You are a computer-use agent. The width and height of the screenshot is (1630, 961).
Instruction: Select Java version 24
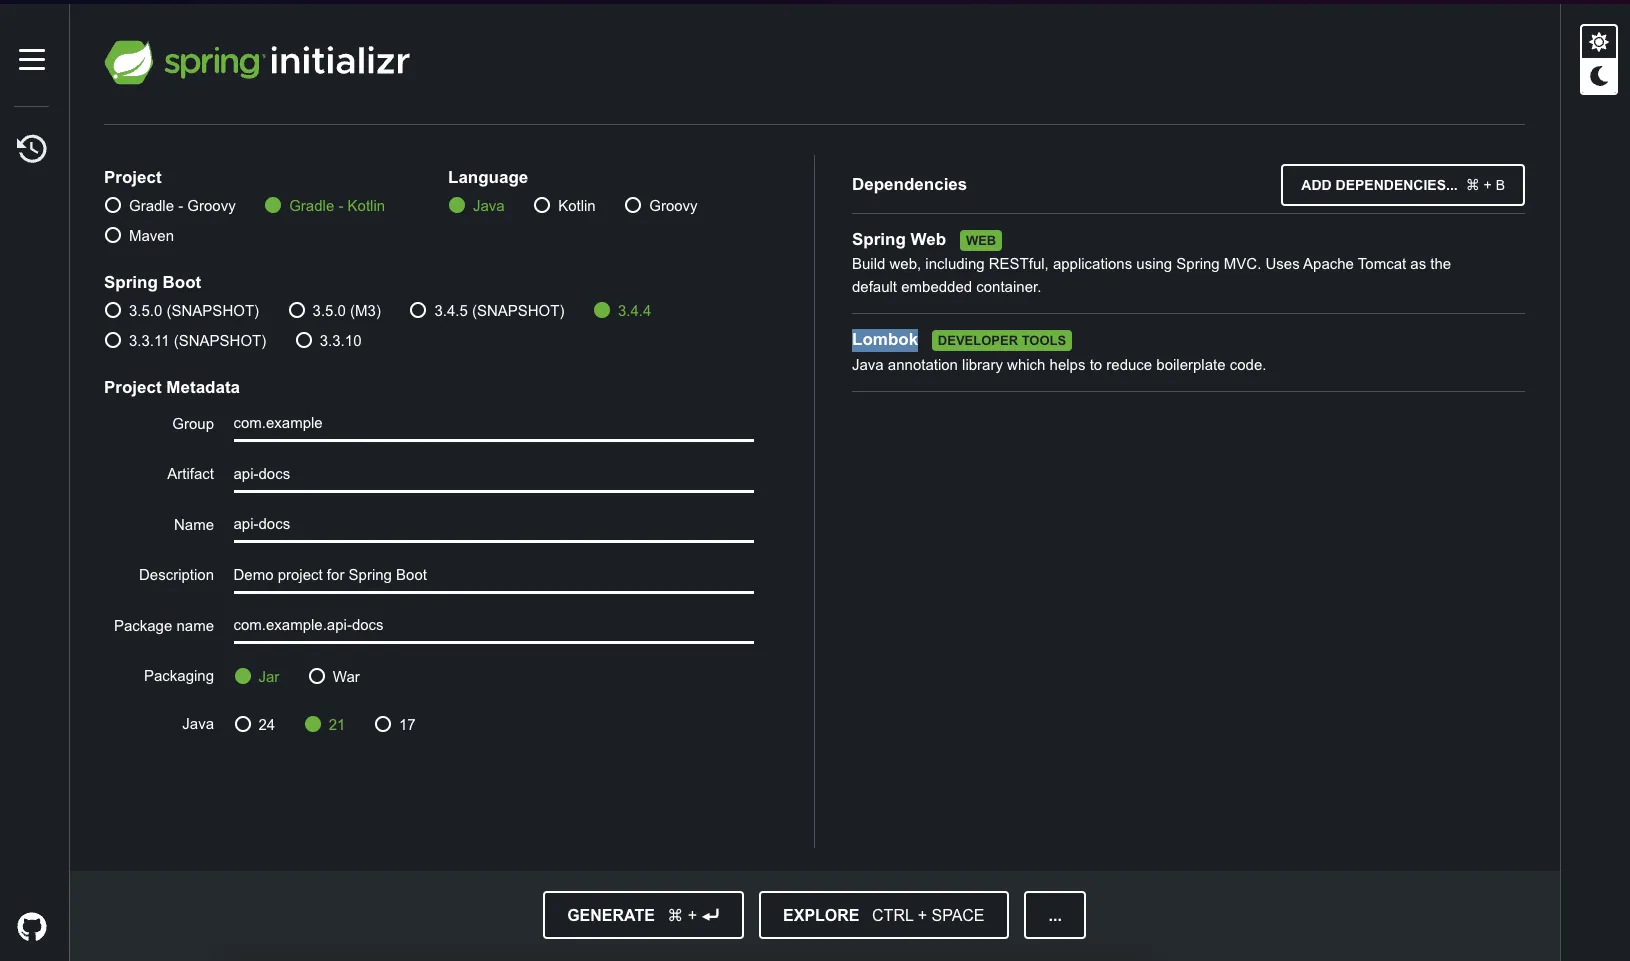point(255,725)
